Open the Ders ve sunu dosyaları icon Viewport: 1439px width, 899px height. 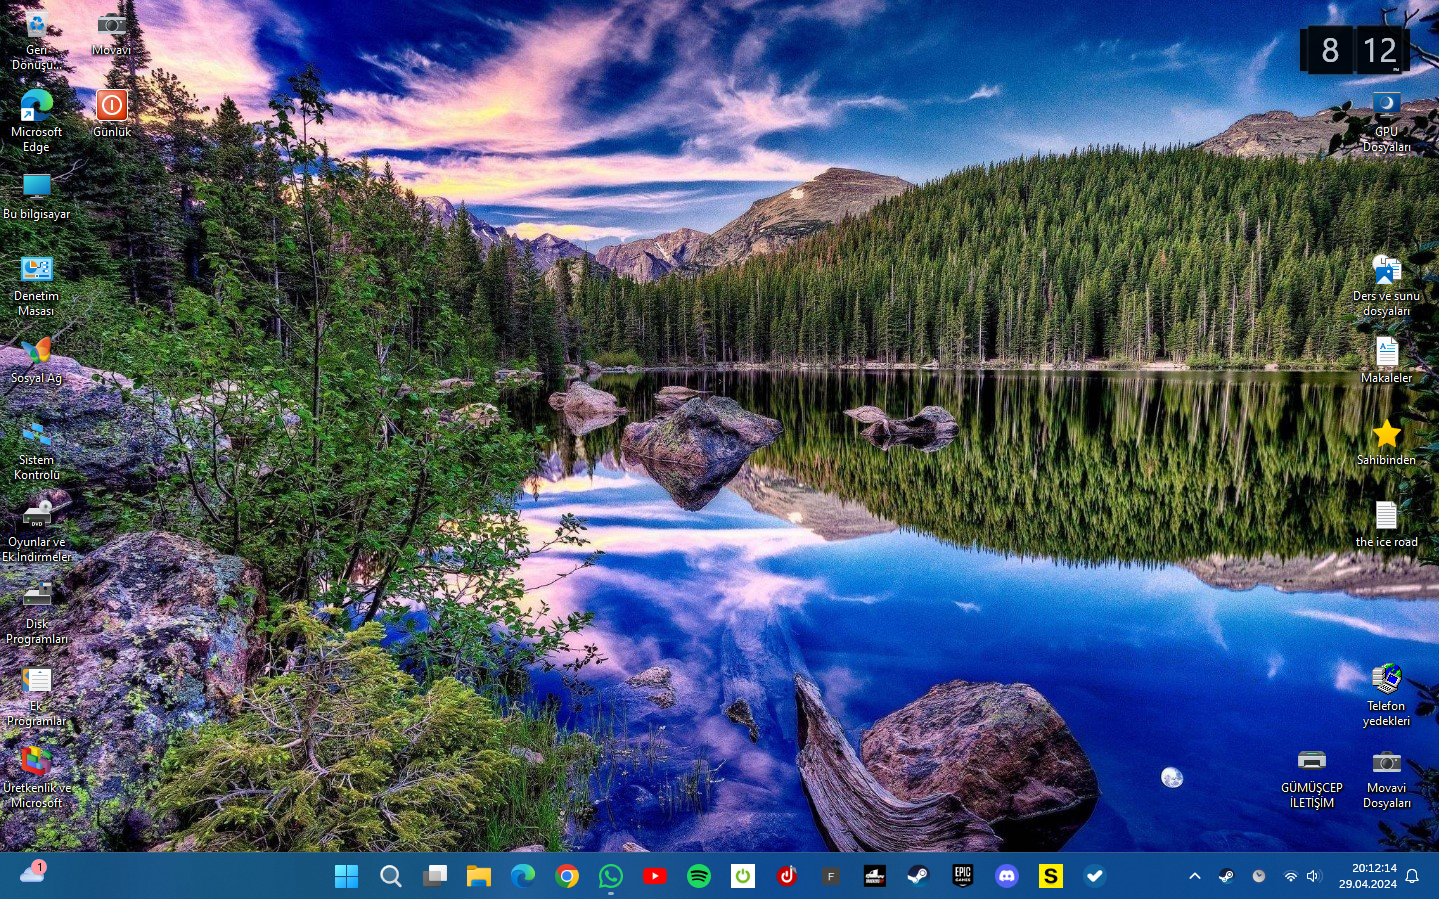point(1386,286)
